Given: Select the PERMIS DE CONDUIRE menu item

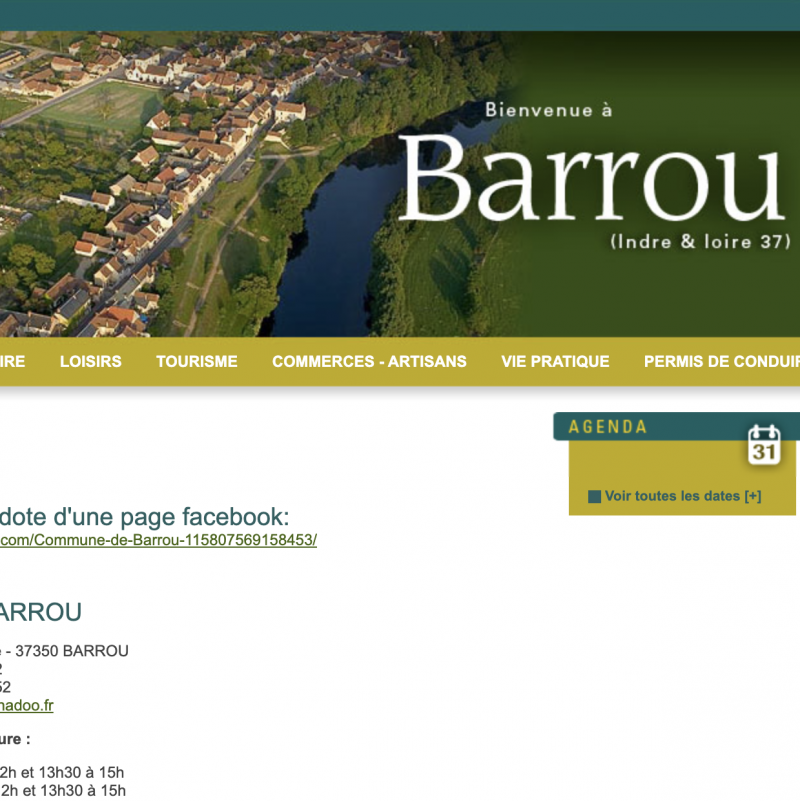Looking at the screenshot, I should tap(721, 362).
